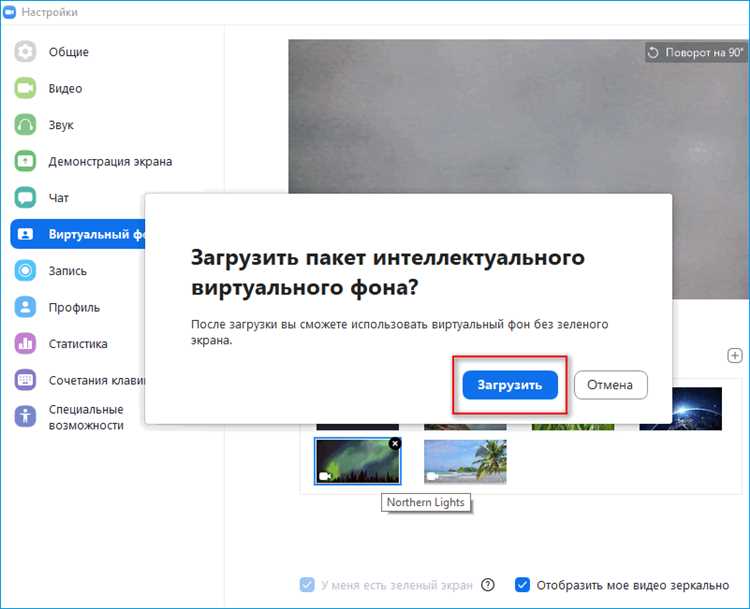The width and height of the screenshot is (750, 609).
Task: Click the Accessibility icon in sidebar
Action: coord(25,416)
